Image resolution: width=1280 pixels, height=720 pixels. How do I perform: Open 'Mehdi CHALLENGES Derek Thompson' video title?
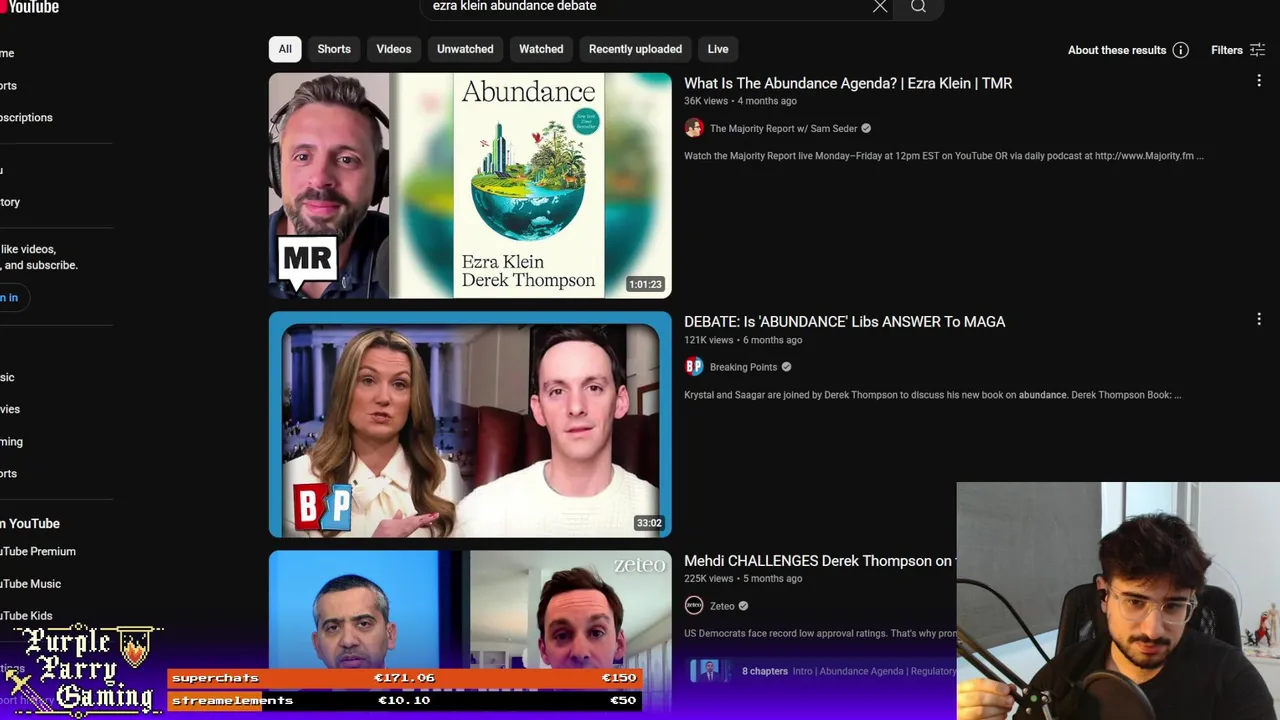coord(819,561)
